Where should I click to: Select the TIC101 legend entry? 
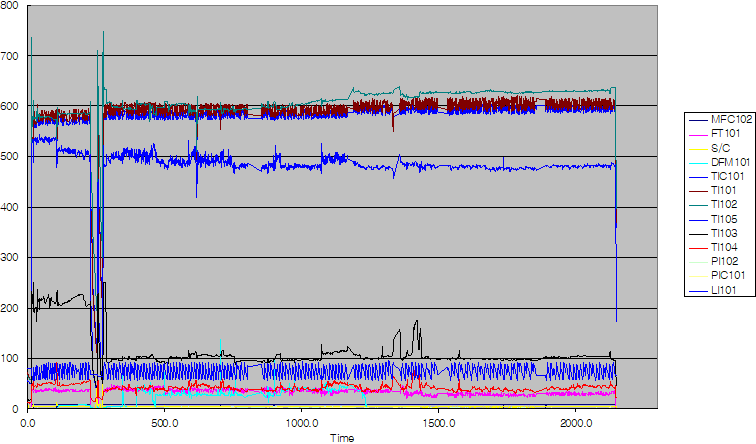pos(716,176)
